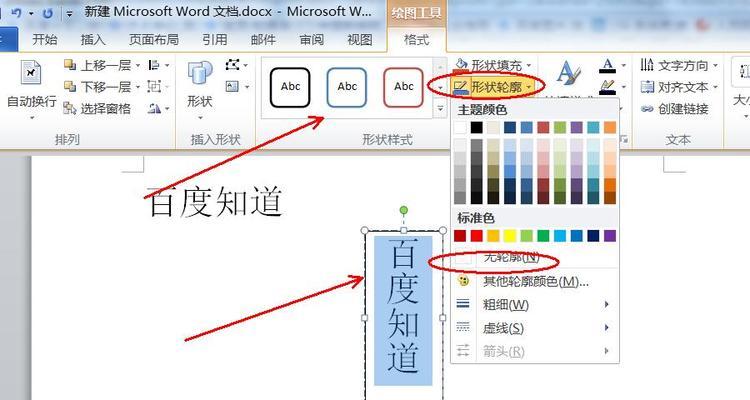This screenshot has height=400, width=750.
Task: Open the 审阅 tab
Action: pyautogui.click(x=311, y=40)
